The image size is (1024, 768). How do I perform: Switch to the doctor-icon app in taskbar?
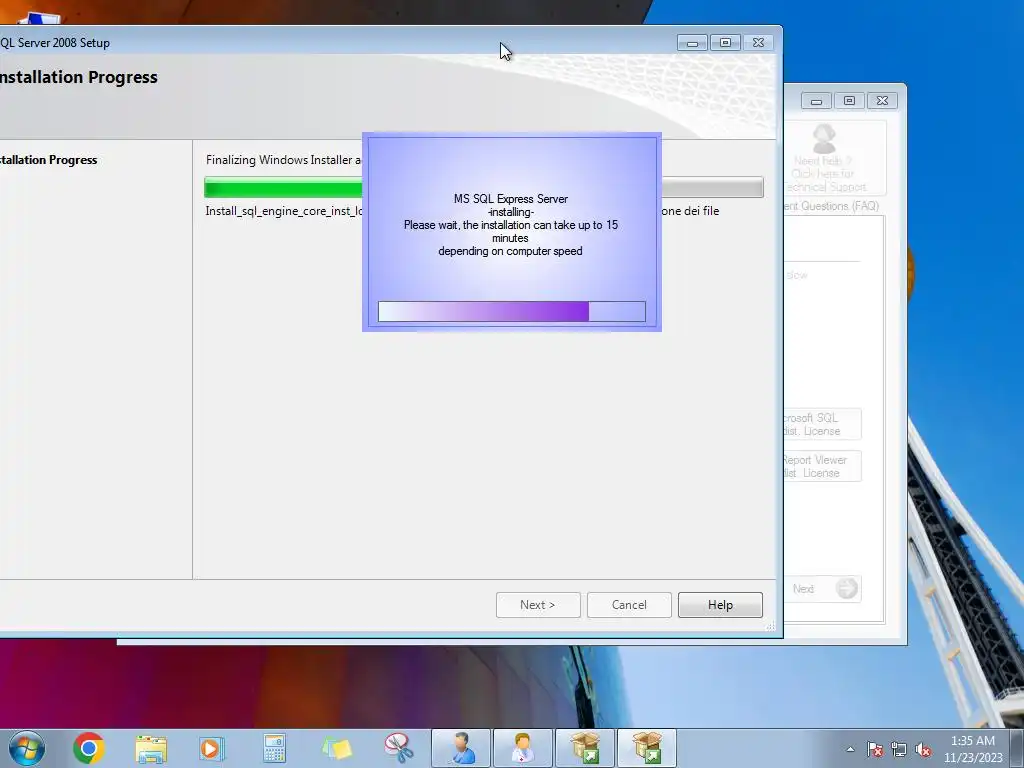tap(523, 748)
